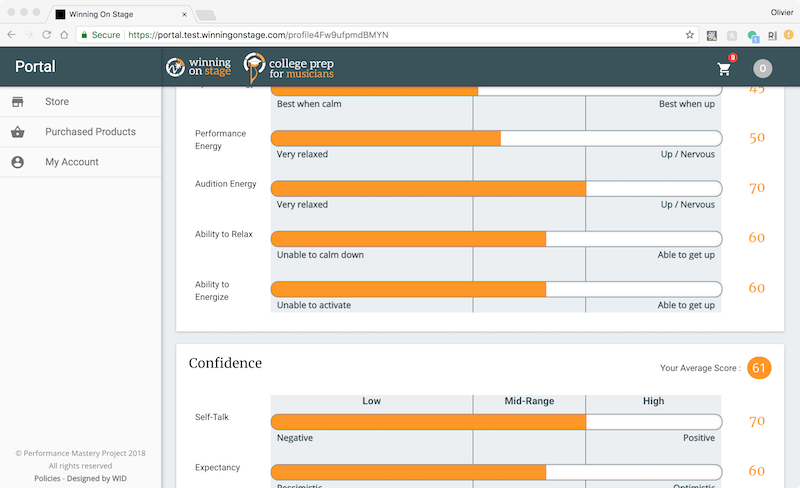Viewport: 800px width, 488px height.
Task: Click the My Account person icon
Action: 17,162
